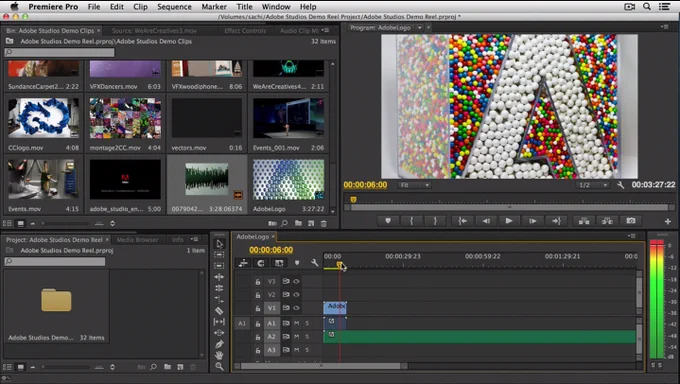Viewport: 680px width, 384px height.
Task: Open playback resolution 1/2 dropdown
Action: (593, 185)
